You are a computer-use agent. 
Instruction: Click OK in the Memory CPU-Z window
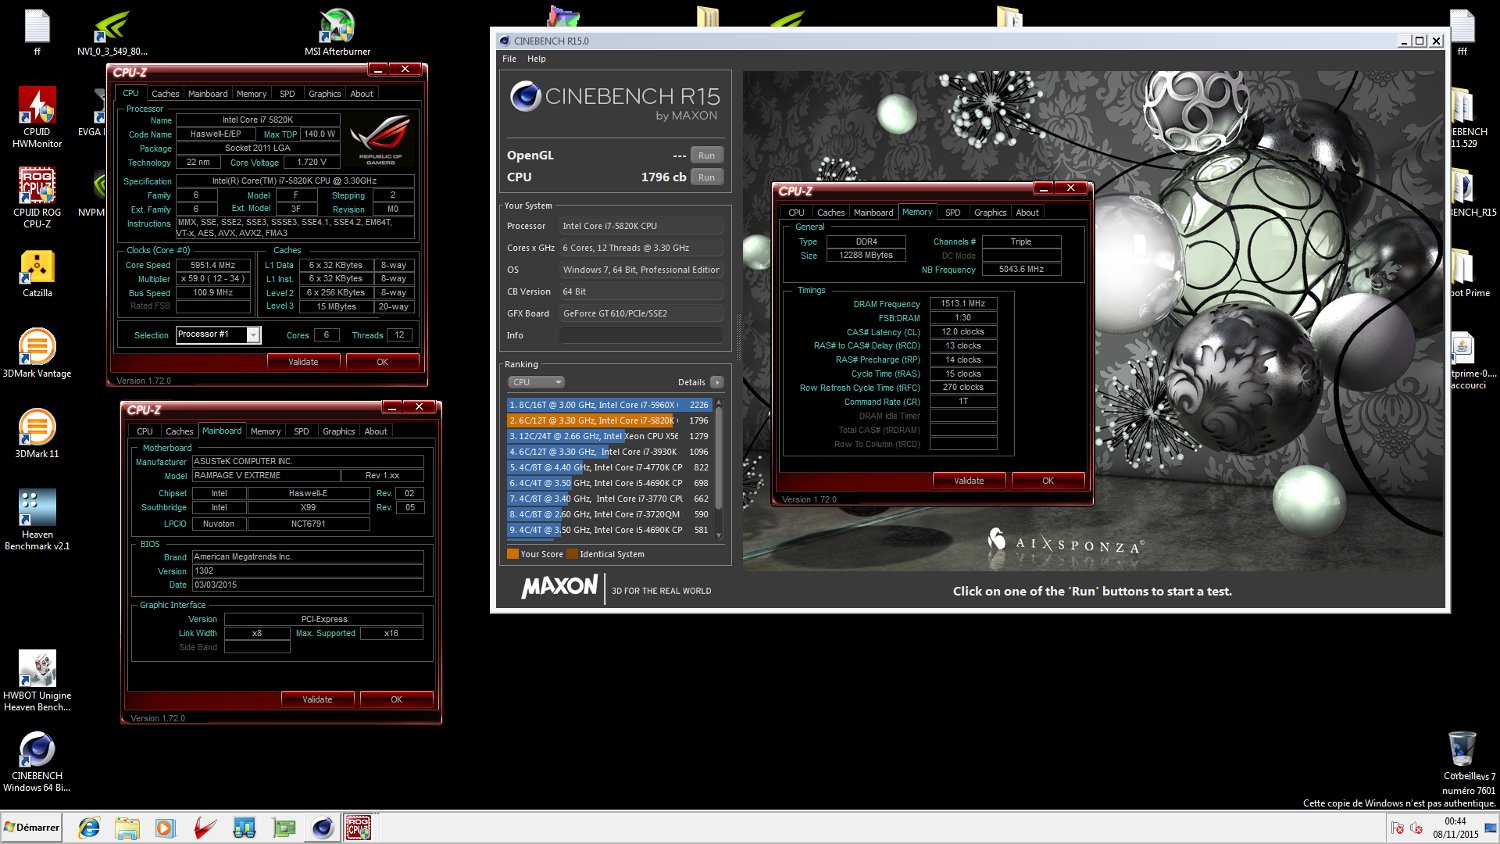(x=1048, y=481)
